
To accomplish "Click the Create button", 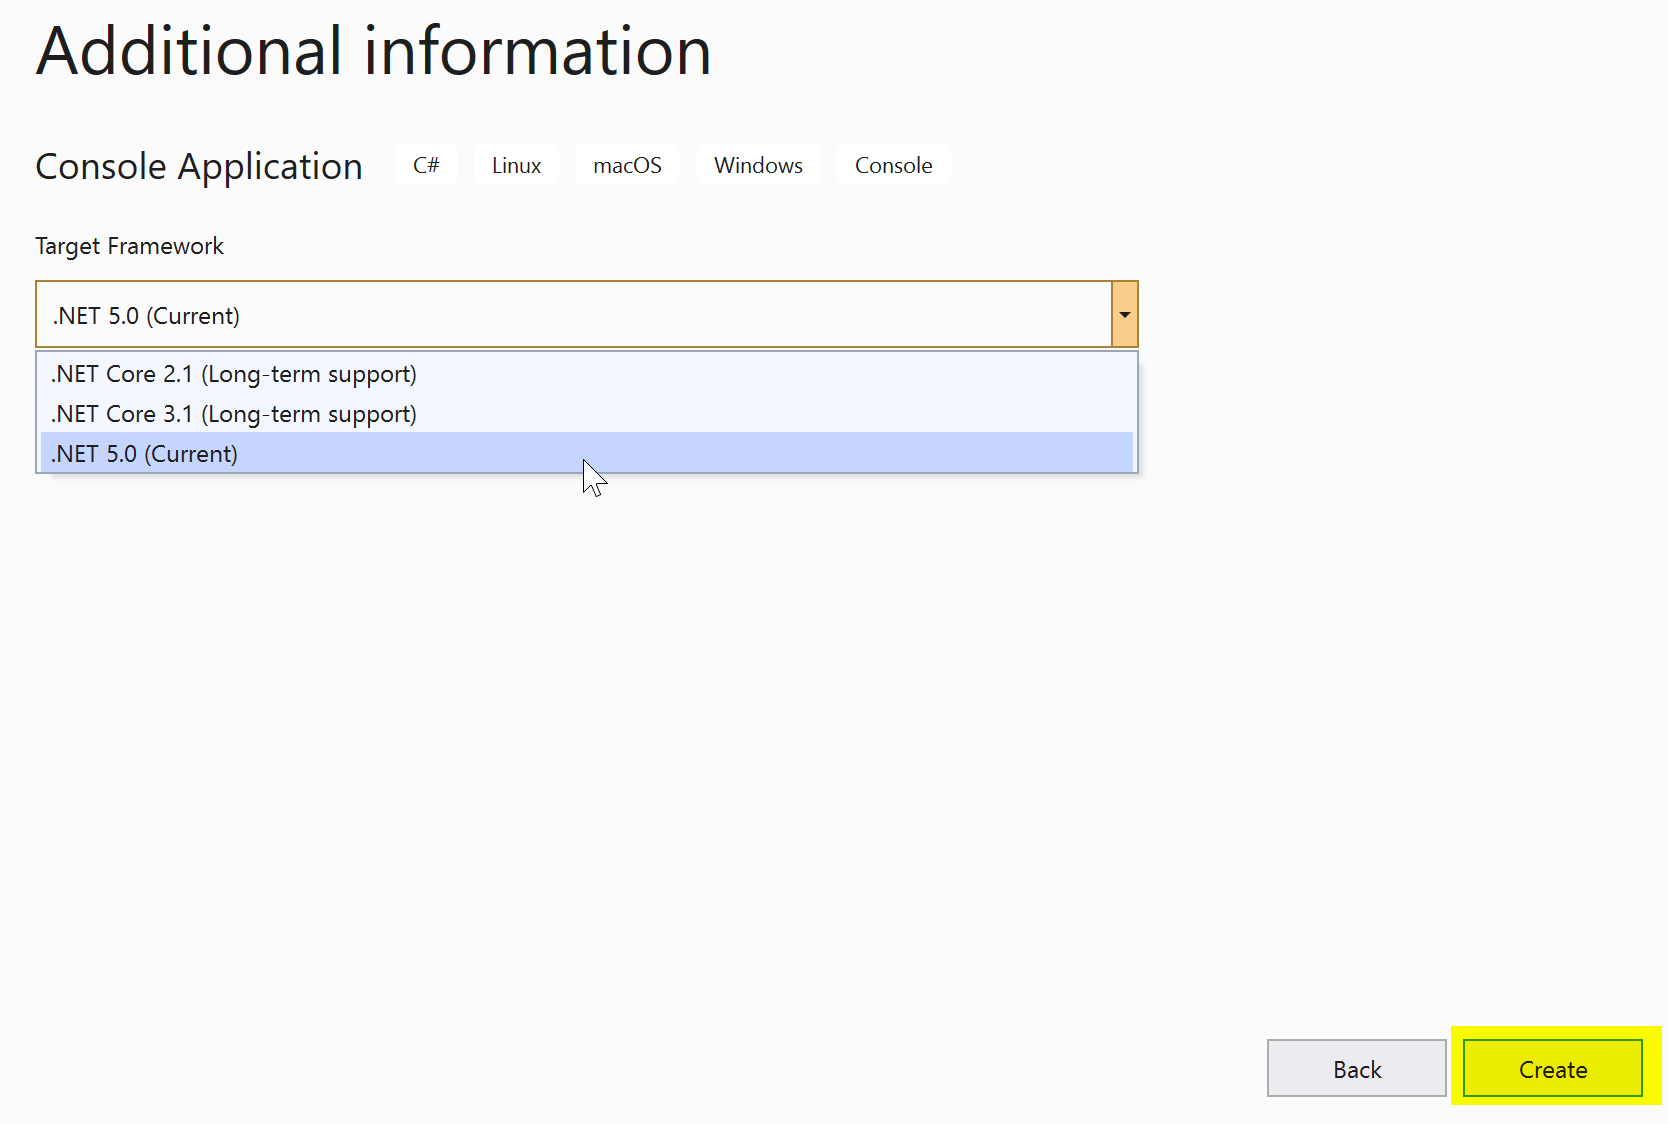I will [1552, 1068].
